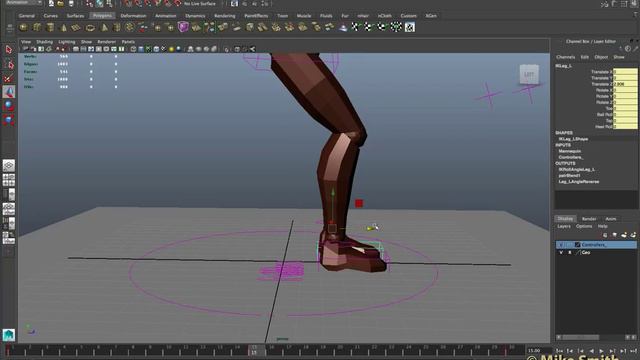640x360 pixels.
Task: Create polygon plane from shelf
Action: (76, 27)
